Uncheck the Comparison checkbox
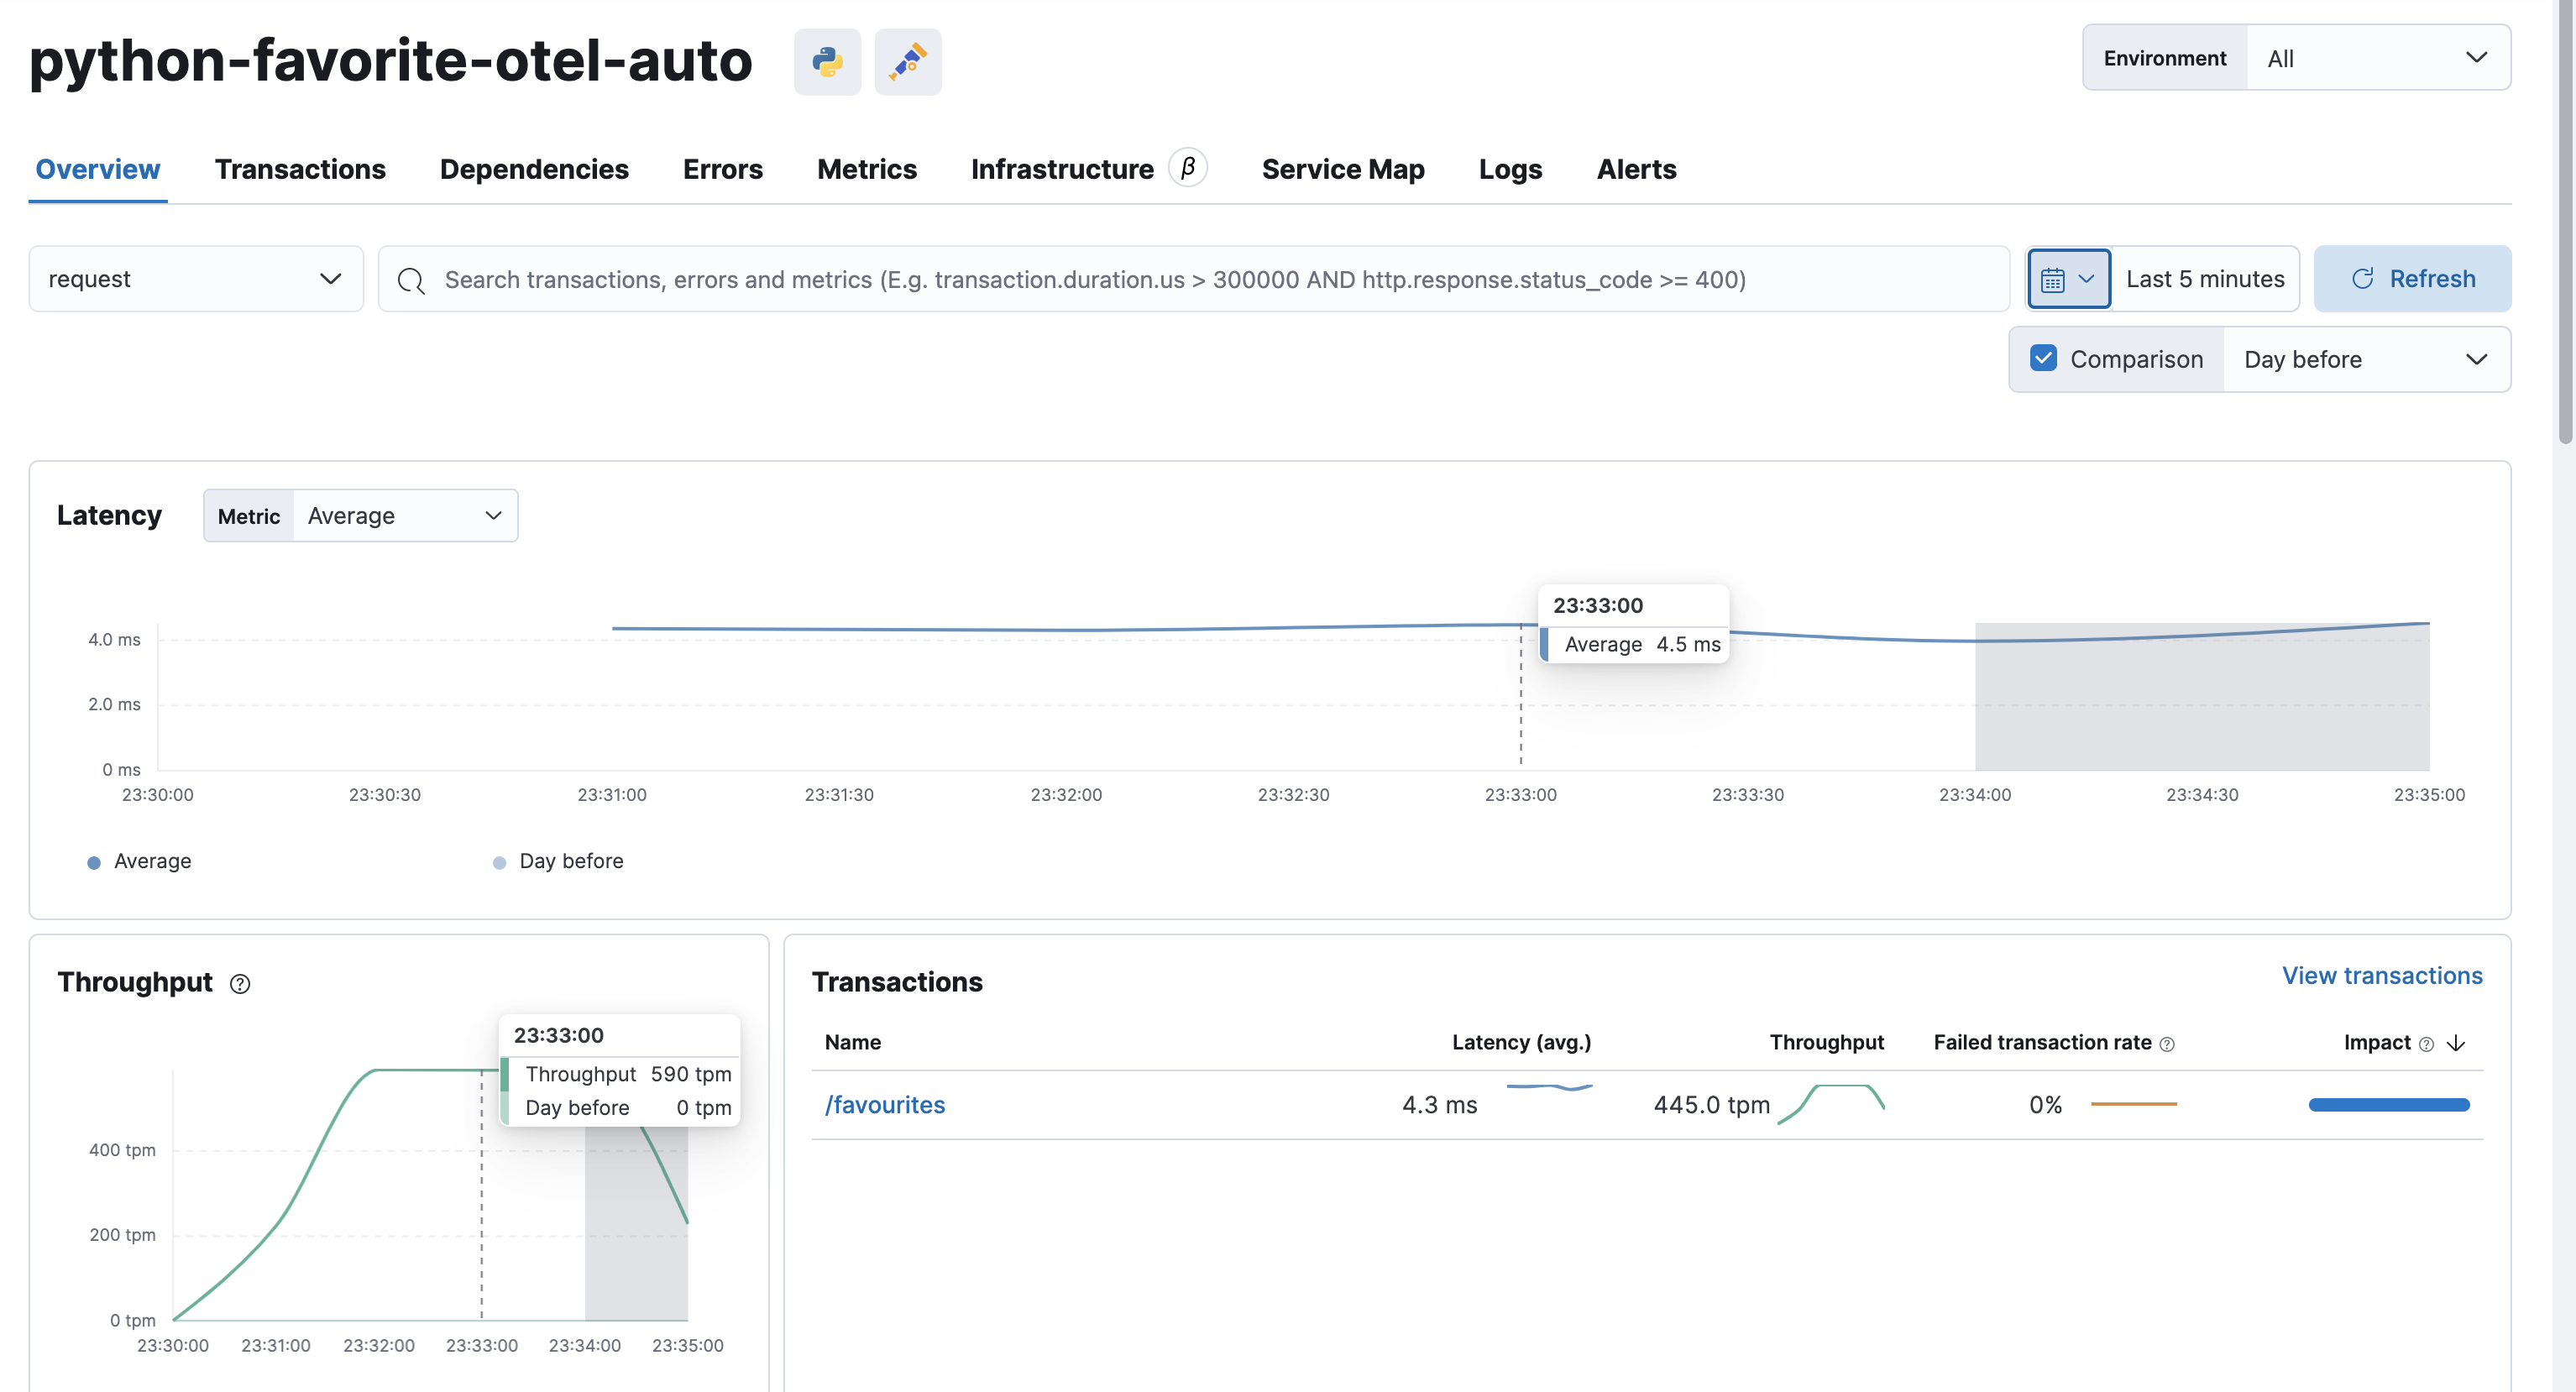The image size is (2576, 1392). pos(2044,358)
